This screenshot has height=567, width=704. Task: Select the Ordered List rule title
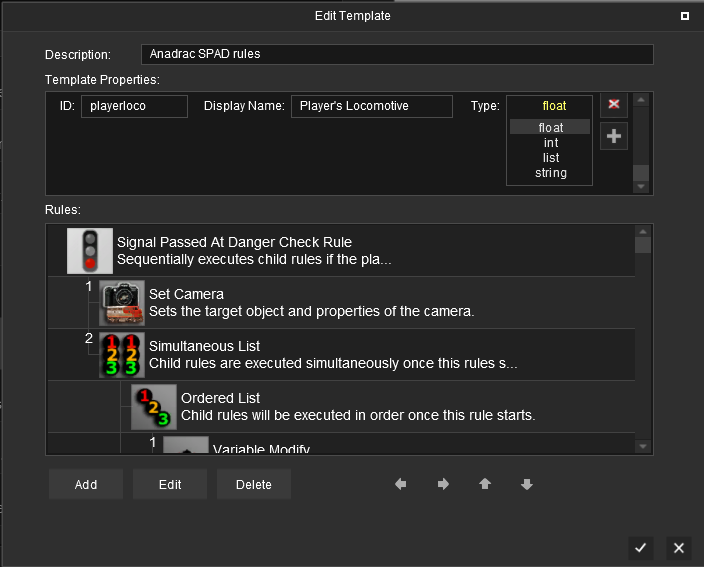pos(220,398)
